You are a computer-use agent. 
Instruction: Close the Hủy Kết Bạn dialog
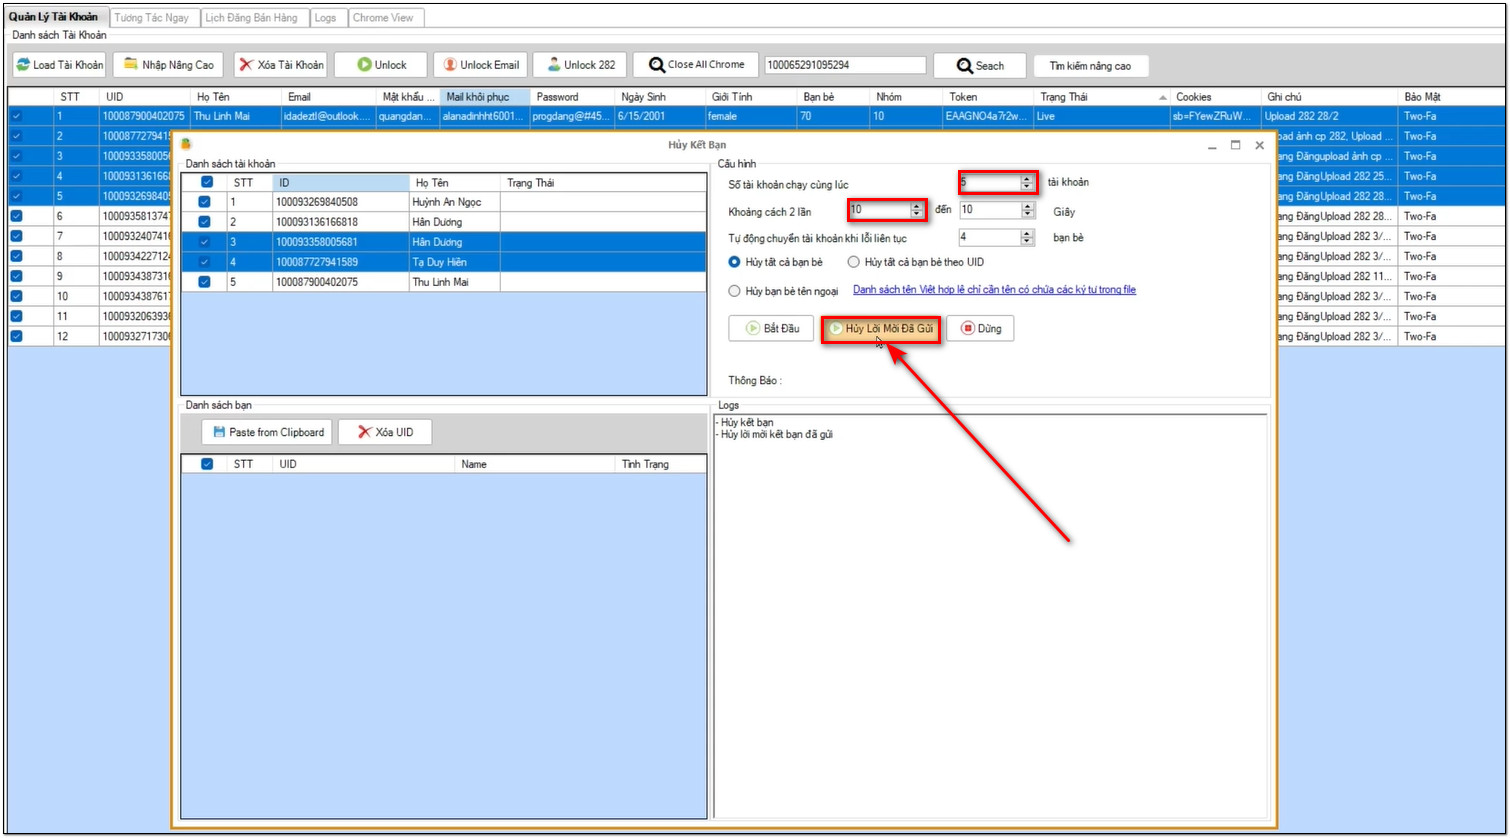pyautogui.click(x=1260, y=145)
